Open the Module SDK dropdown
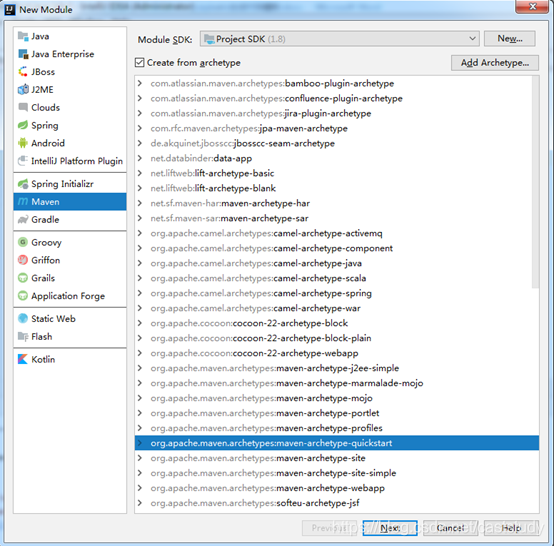Image resolution: width=554 pixels, height=546 pixels. [x=340, y=39]
